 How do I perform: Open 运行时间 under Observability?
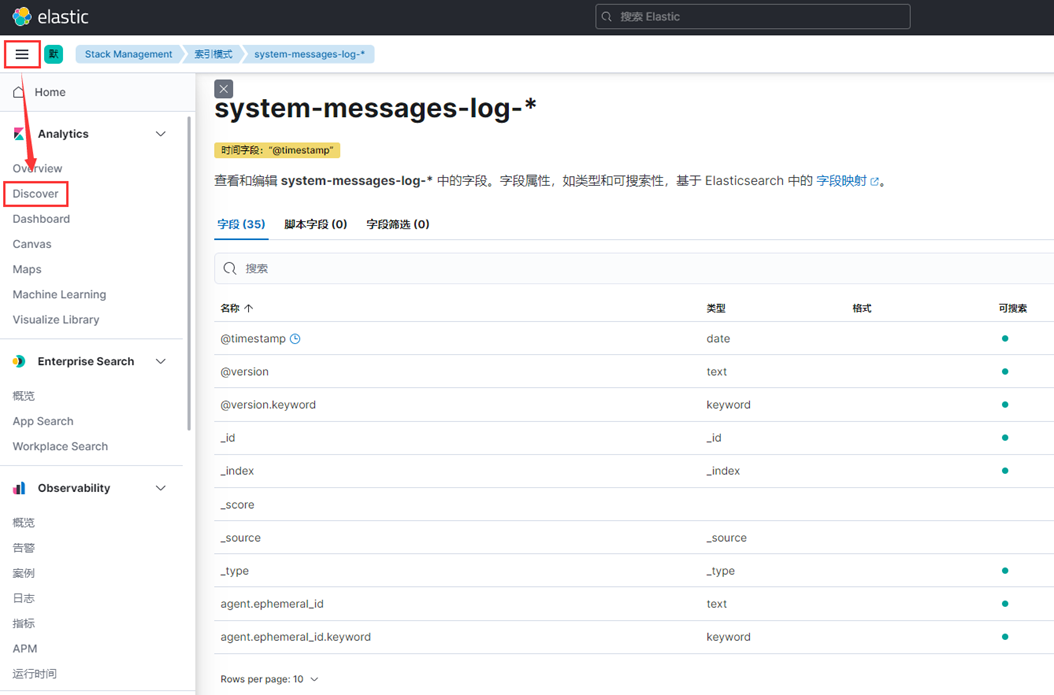pyautogui.click(x=35, y=673)
